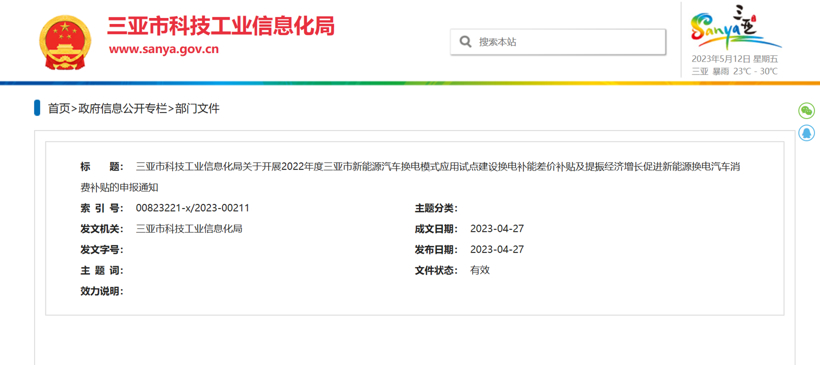
Task: Click the 成文日期 label
Action: [436, 229]
